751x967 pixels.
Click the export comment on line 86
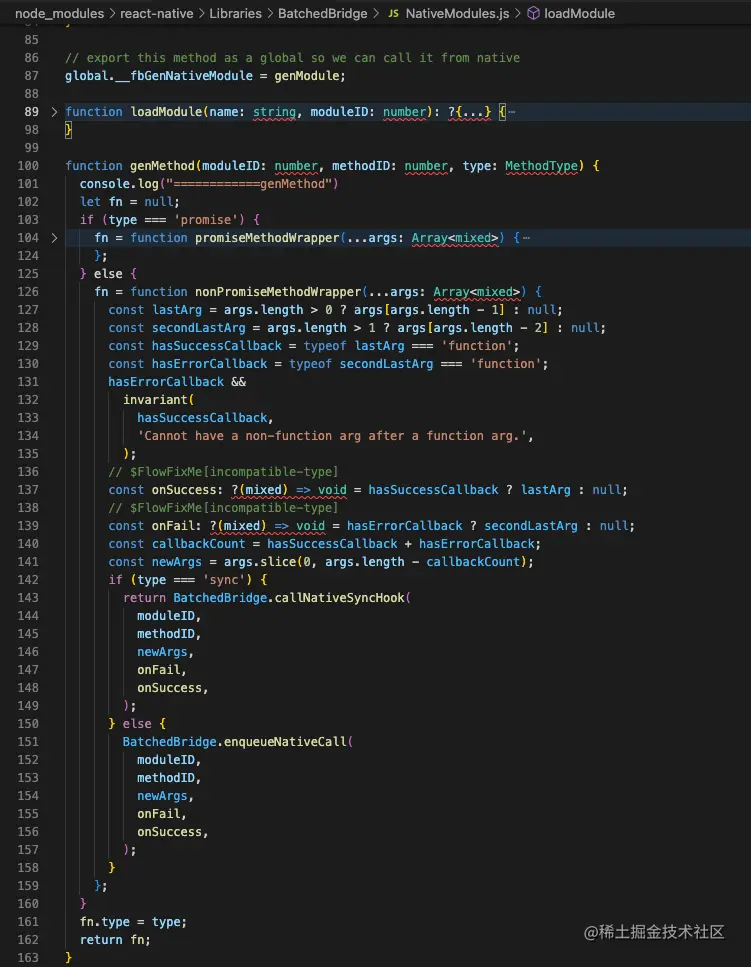[292, 57]
